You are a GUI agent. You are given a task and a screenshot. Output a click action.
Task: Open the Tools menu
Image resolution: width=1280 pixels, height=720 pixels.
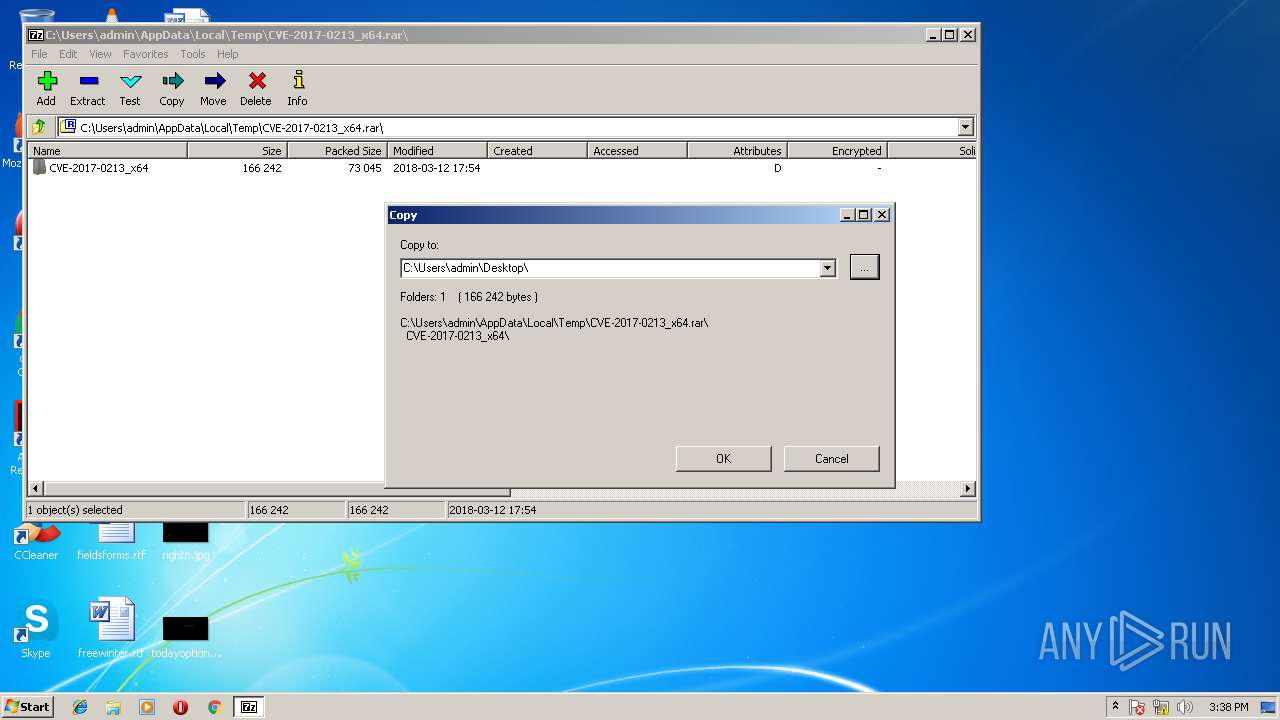193,54
